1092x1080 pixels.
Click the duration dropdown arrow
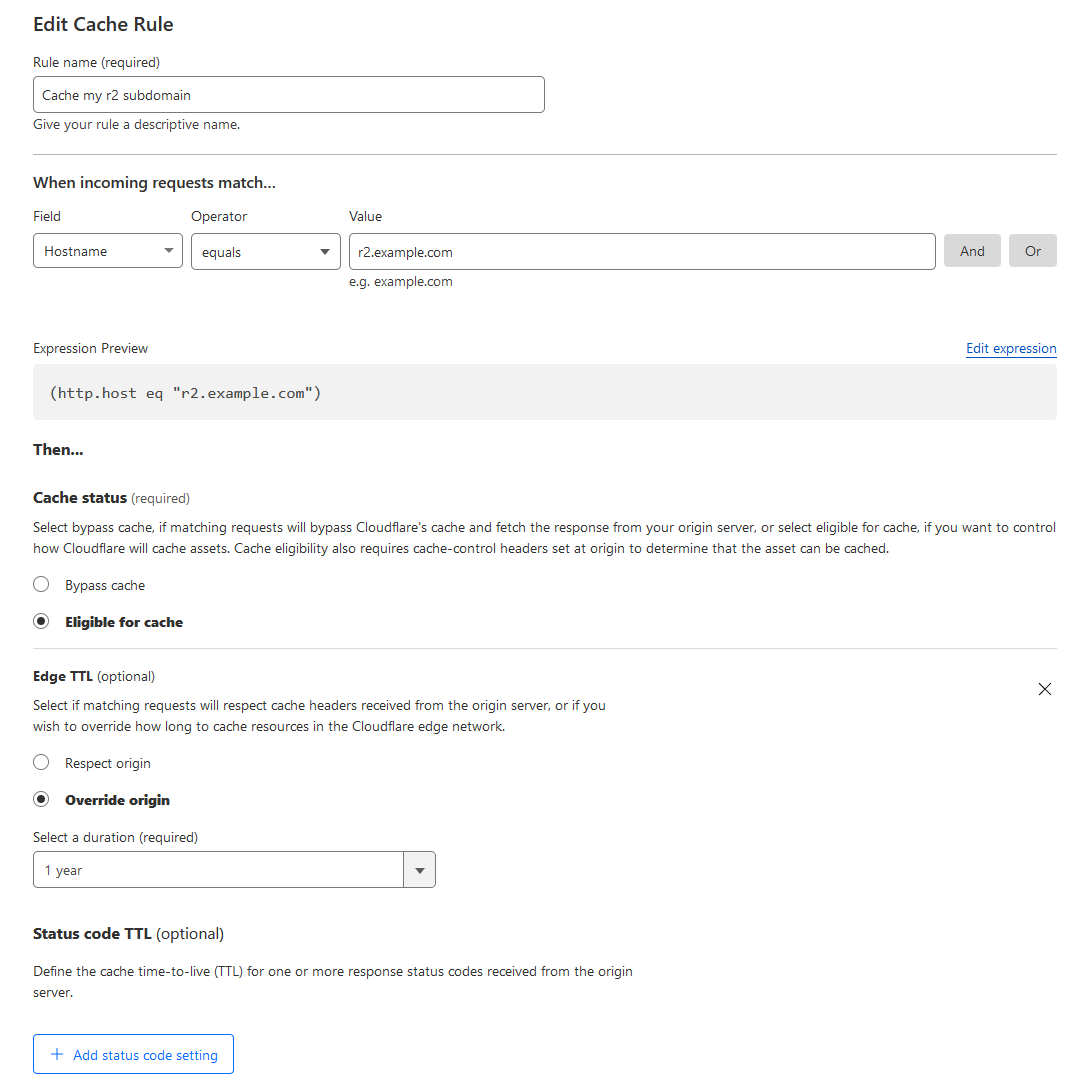point(419,869)
